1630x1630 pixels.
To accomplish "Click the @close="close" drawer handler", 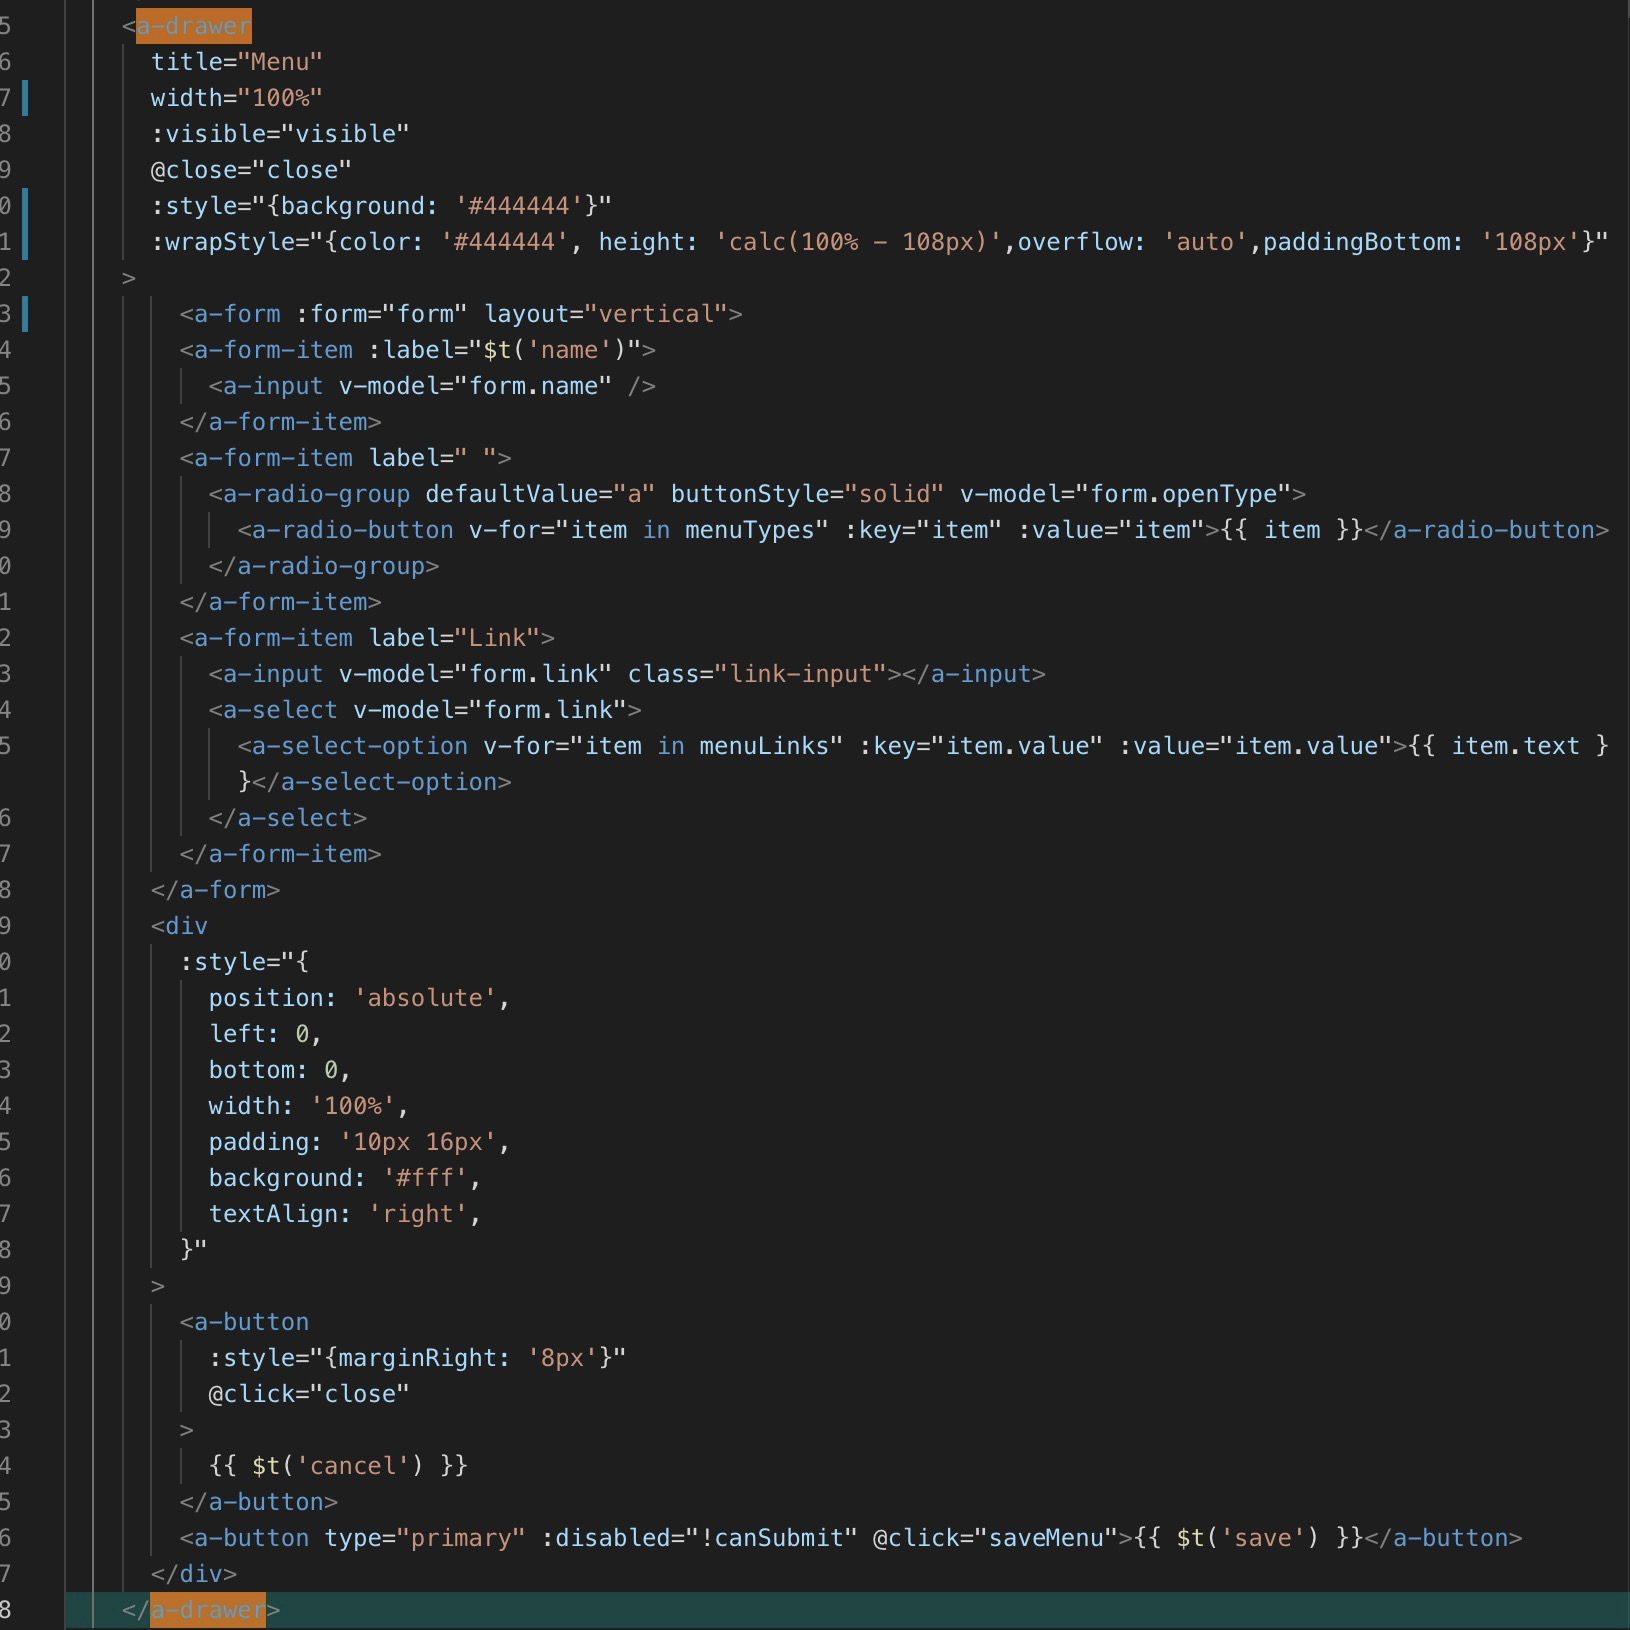I will [251, 170].
